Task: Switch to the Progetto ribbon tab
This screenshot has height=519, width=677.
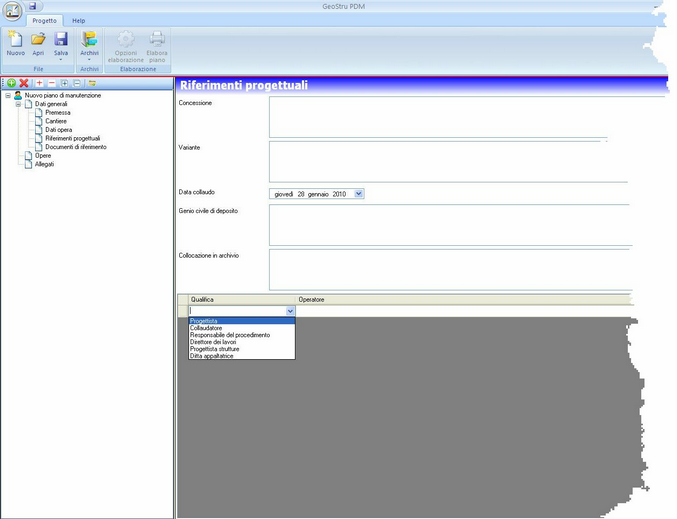Action: tap(44, 20)
